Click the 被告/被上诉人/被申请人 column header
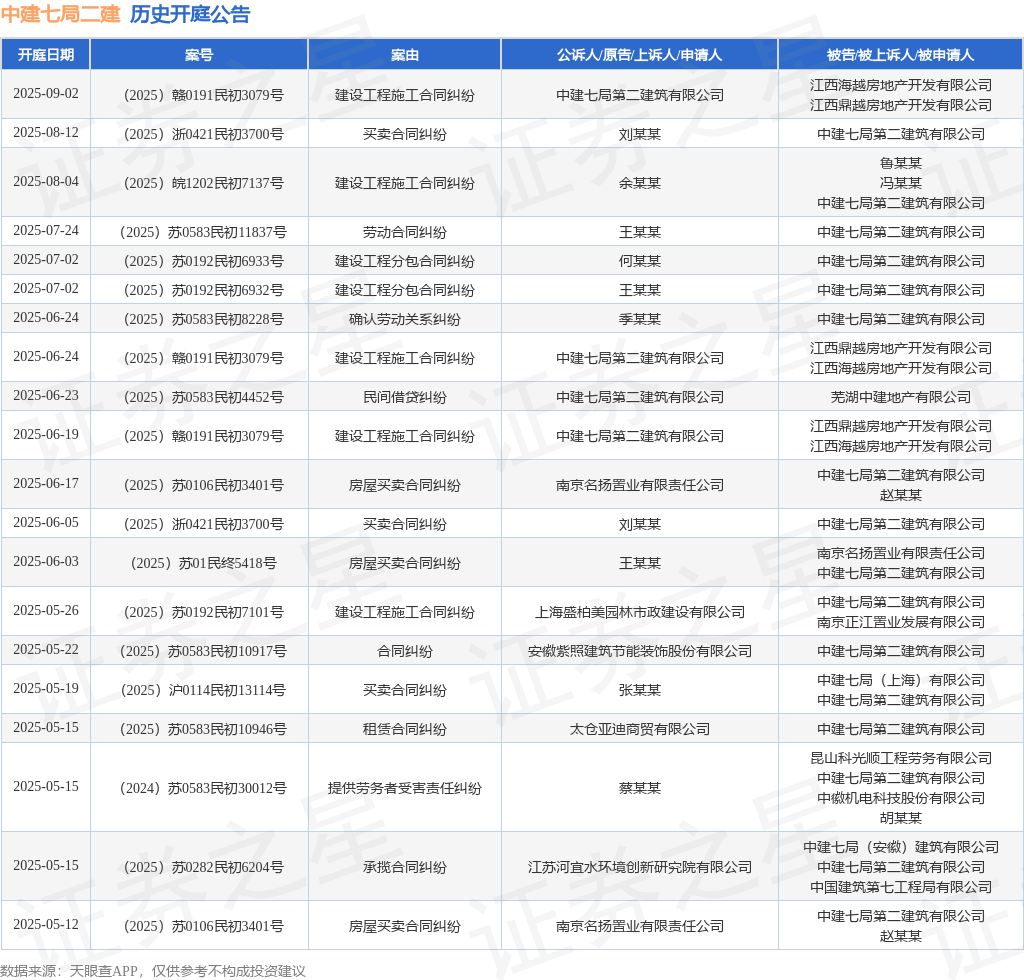The width and height of the screenshot is (1024, 980). pyautogui.click(x=901, y=55)
